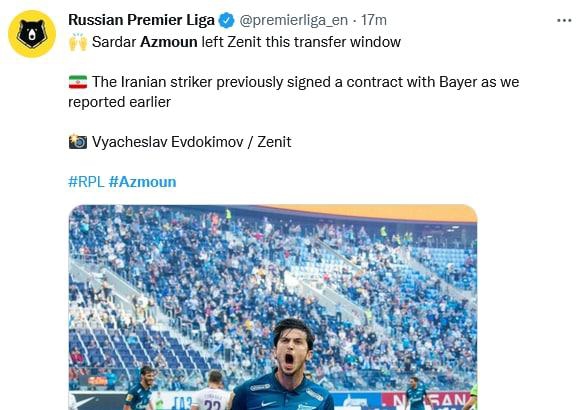Click the Russian Premier Liga account name
This screenshot has width=585, height=410.
[141, 20]
